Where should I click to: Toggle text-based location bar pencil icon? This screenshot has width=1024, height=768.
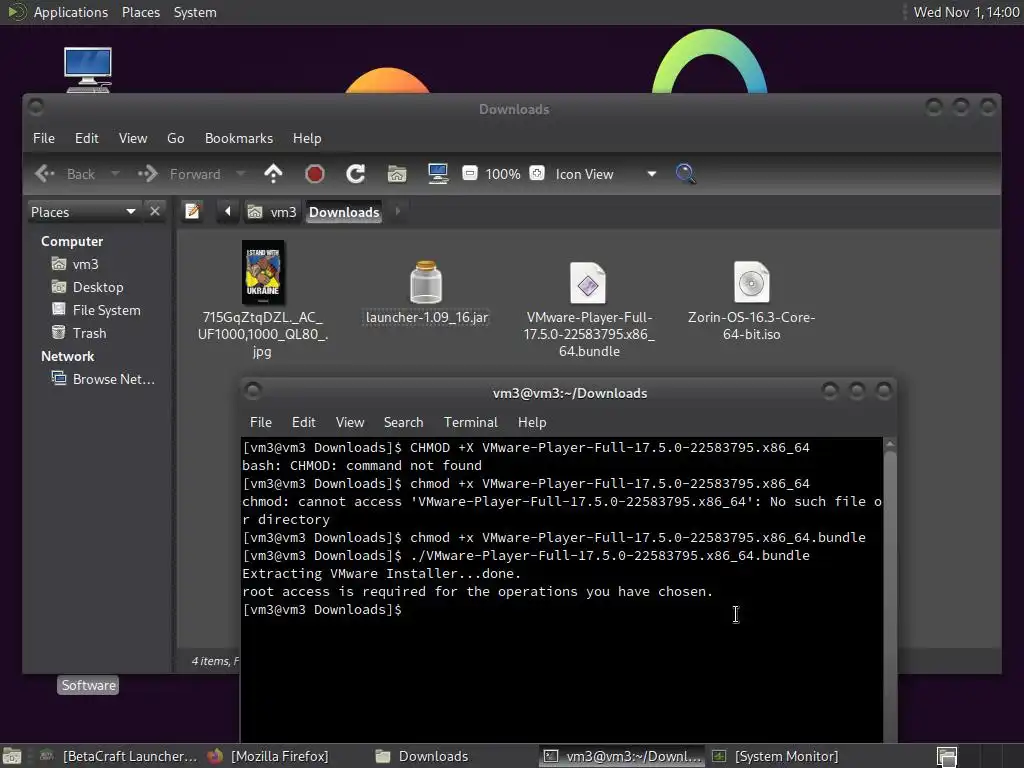pyautogui.click(x=193, y=212)
